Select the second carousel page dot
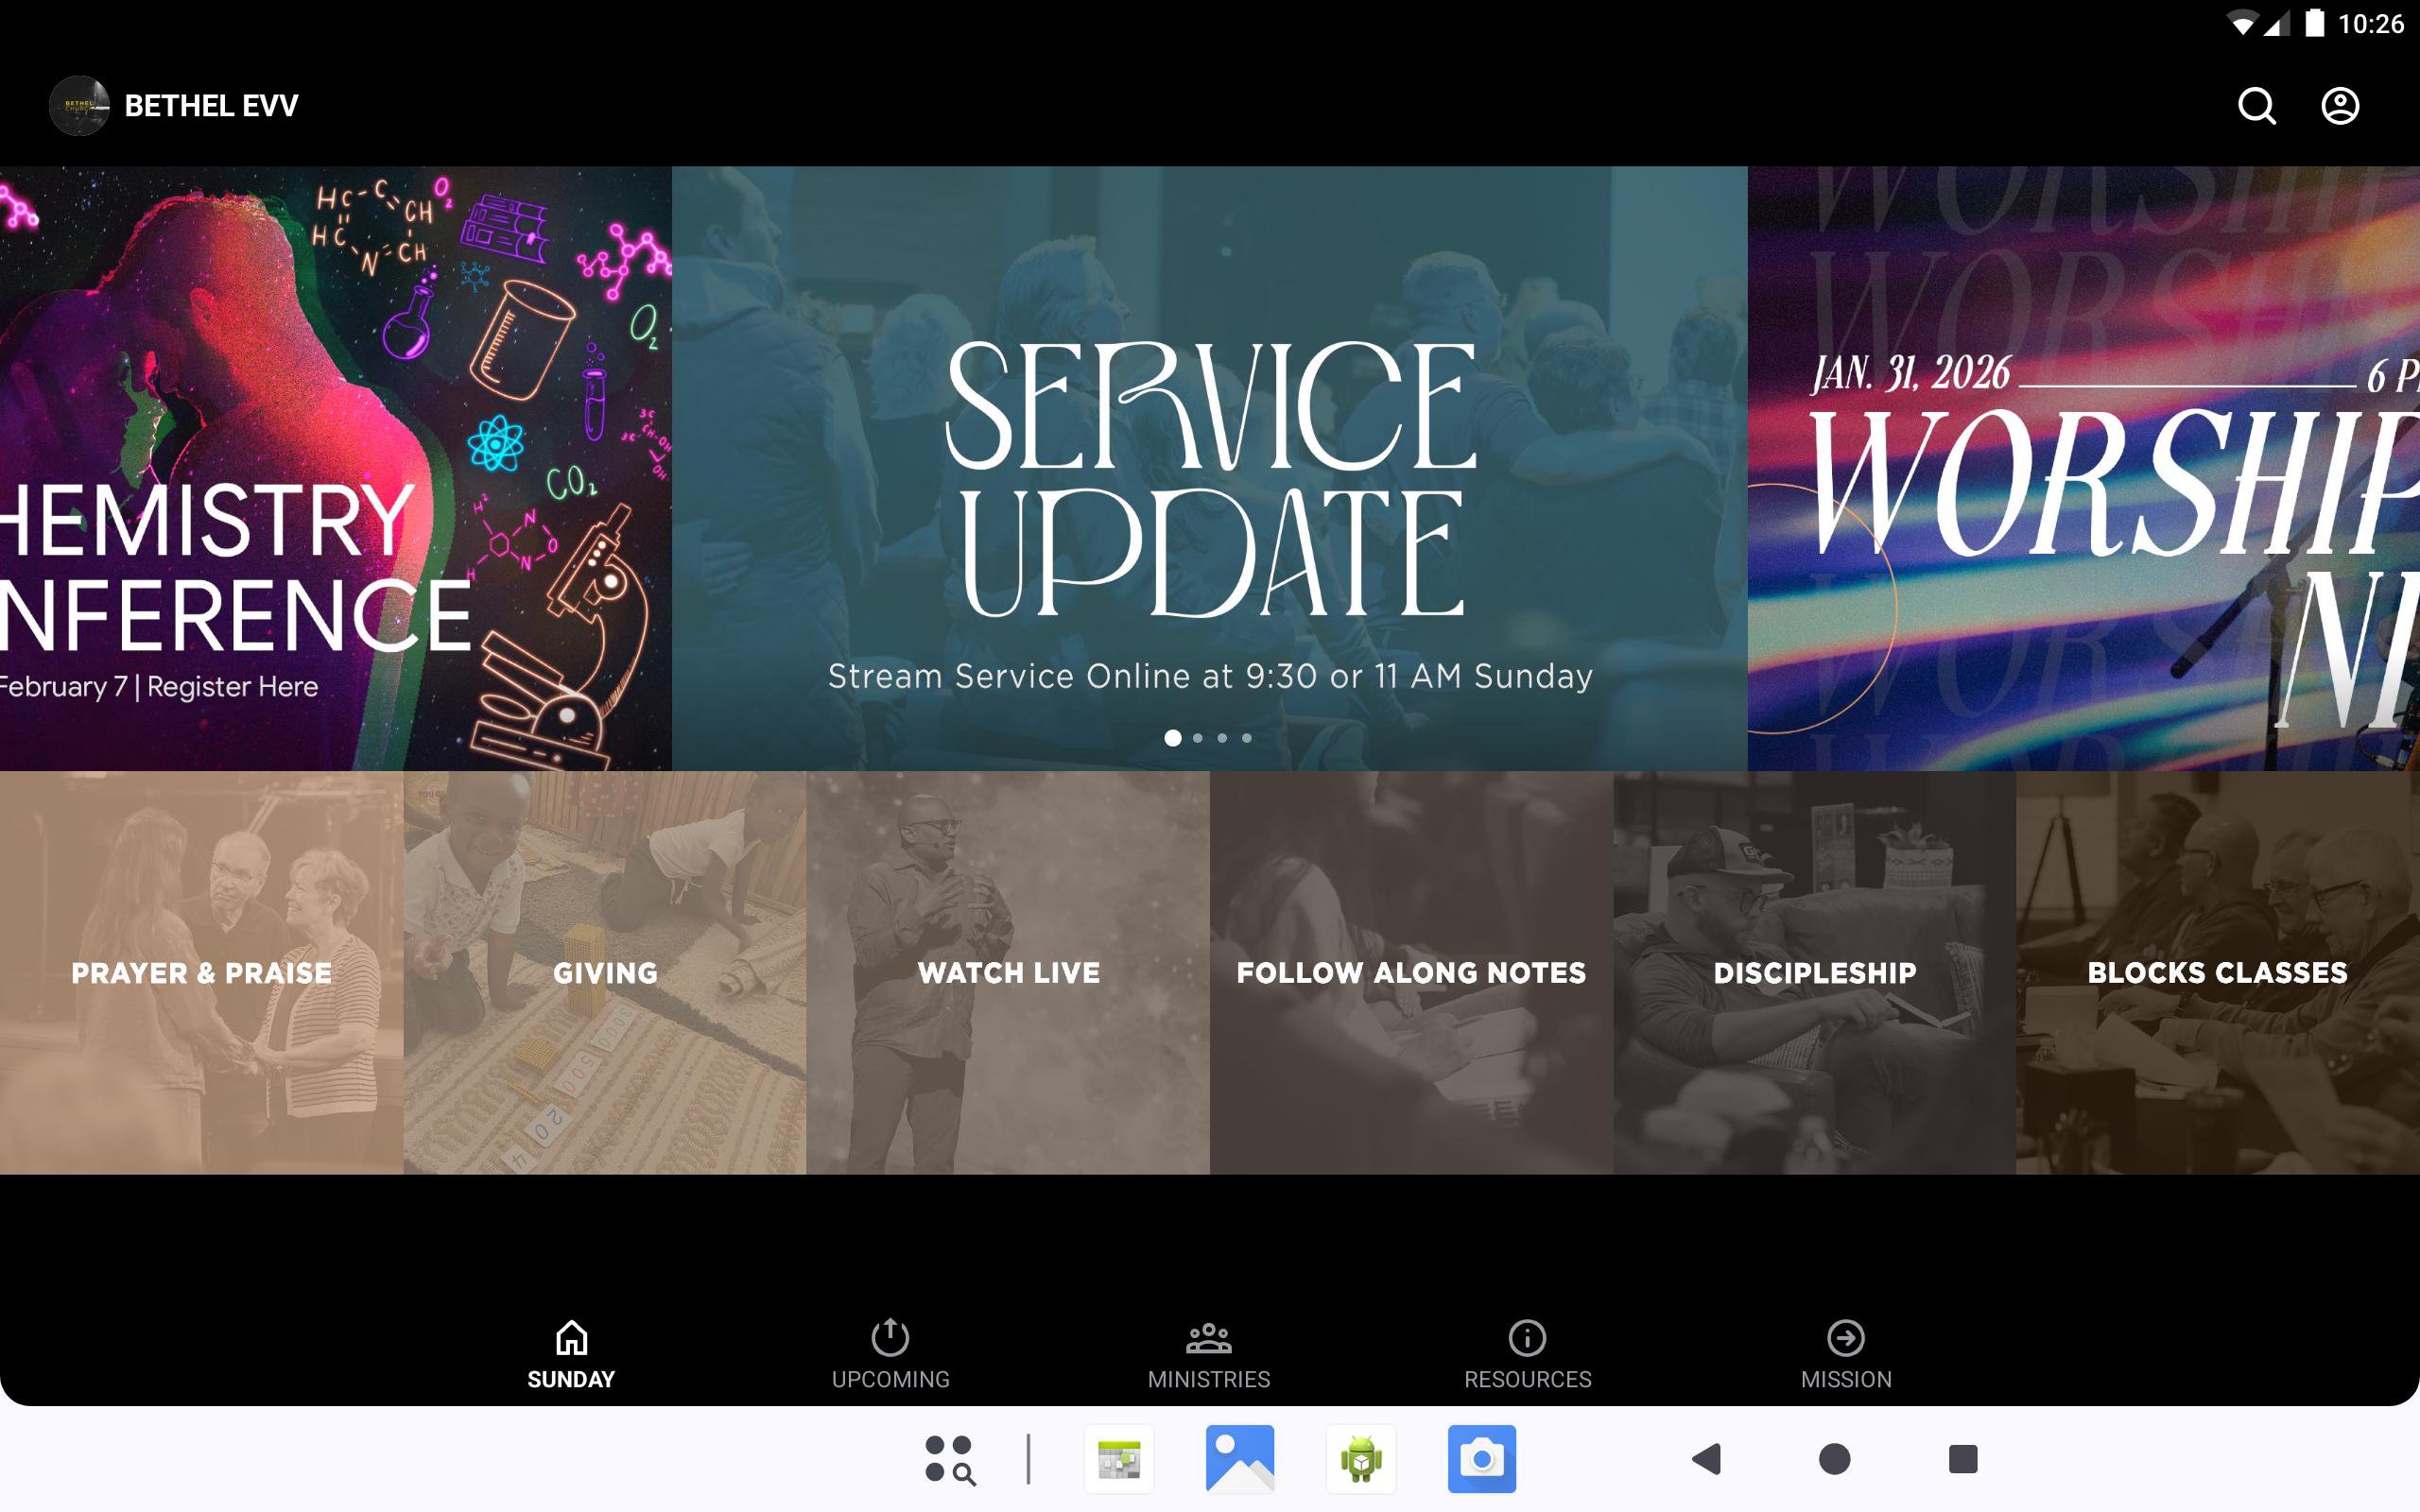The width and height of the screenshot is (2420, 1512). 1198,738
